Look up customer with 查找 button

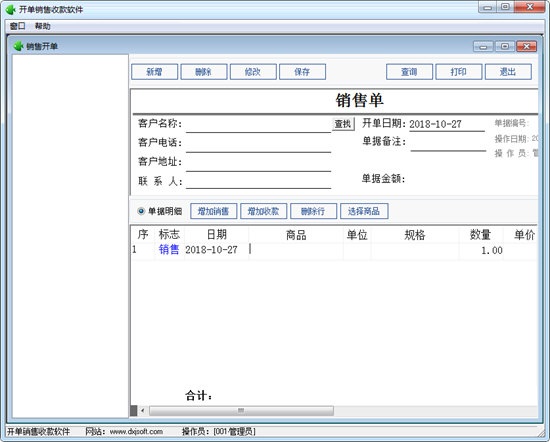pos(343,124)
